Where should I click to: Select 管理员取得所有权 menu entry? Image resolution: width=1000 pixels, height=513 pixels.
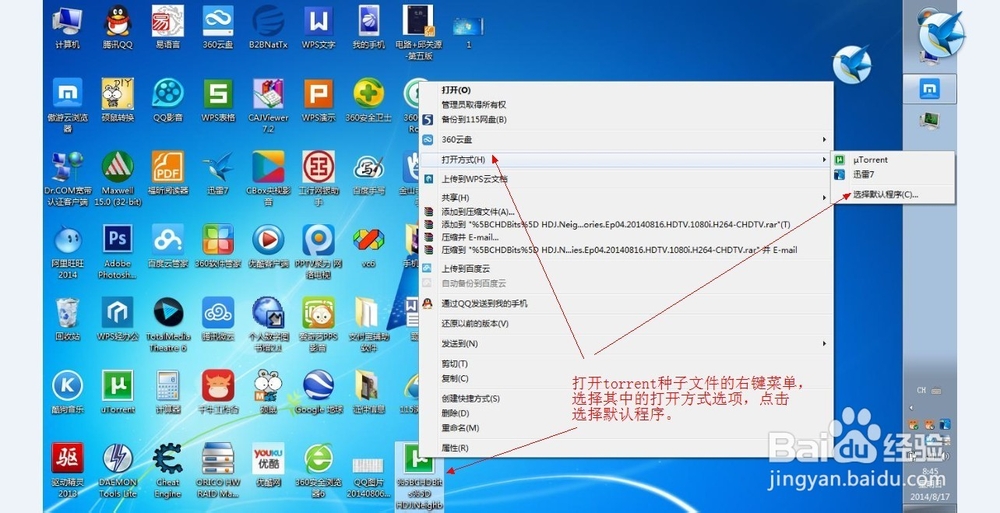coord(626,105)
